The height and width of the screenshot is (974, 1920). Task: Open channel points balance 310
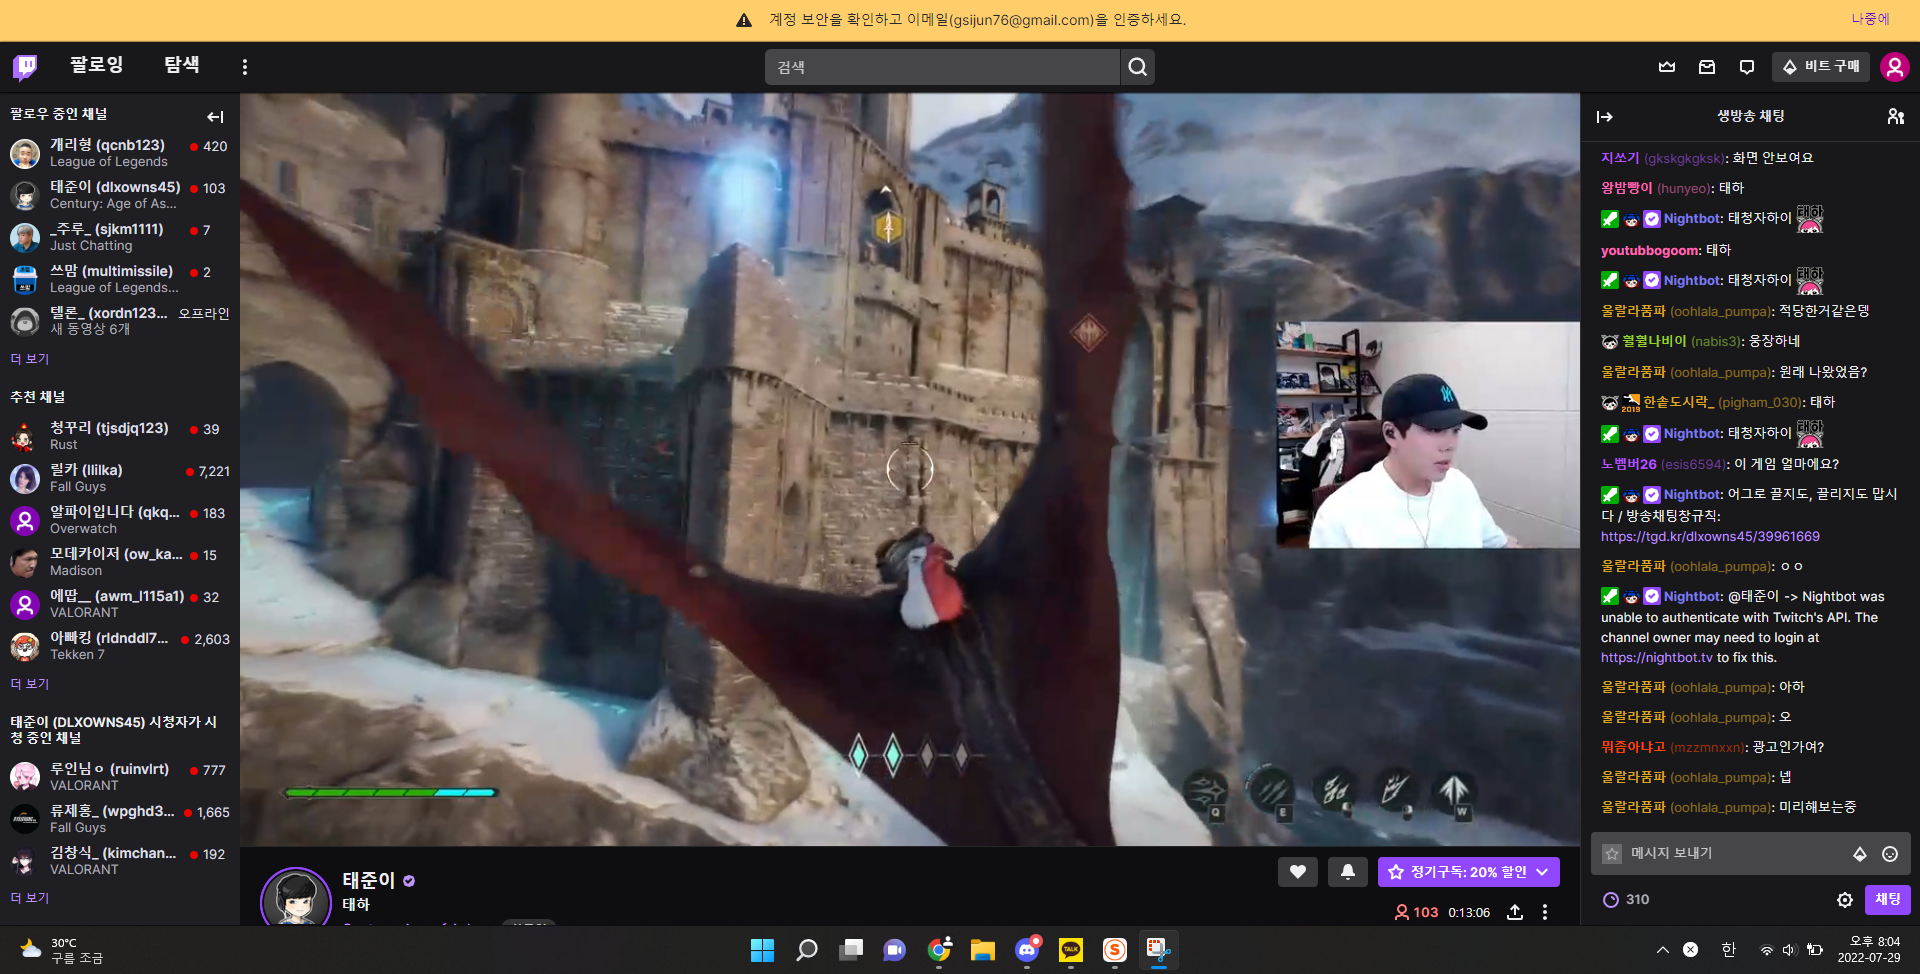[1626, 899]
